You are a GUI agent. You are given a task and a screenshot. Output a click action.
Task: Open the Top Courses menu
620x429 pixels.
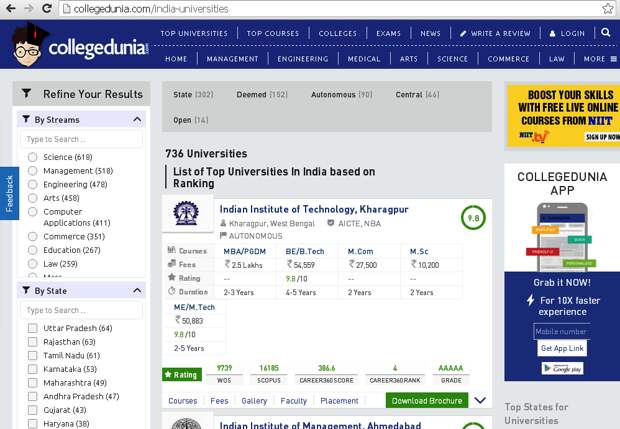click(273, 34)
